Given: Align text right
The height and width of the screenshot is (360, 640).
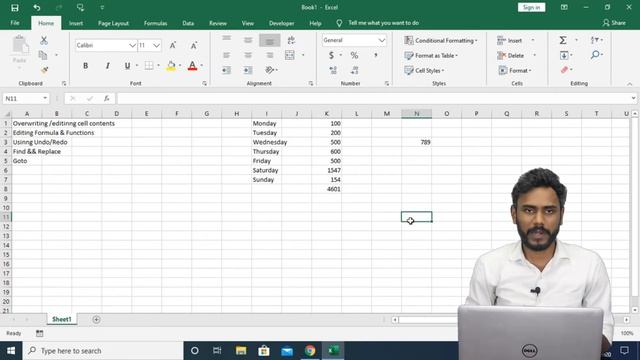Looking at the screenshot, I should 269,55.
